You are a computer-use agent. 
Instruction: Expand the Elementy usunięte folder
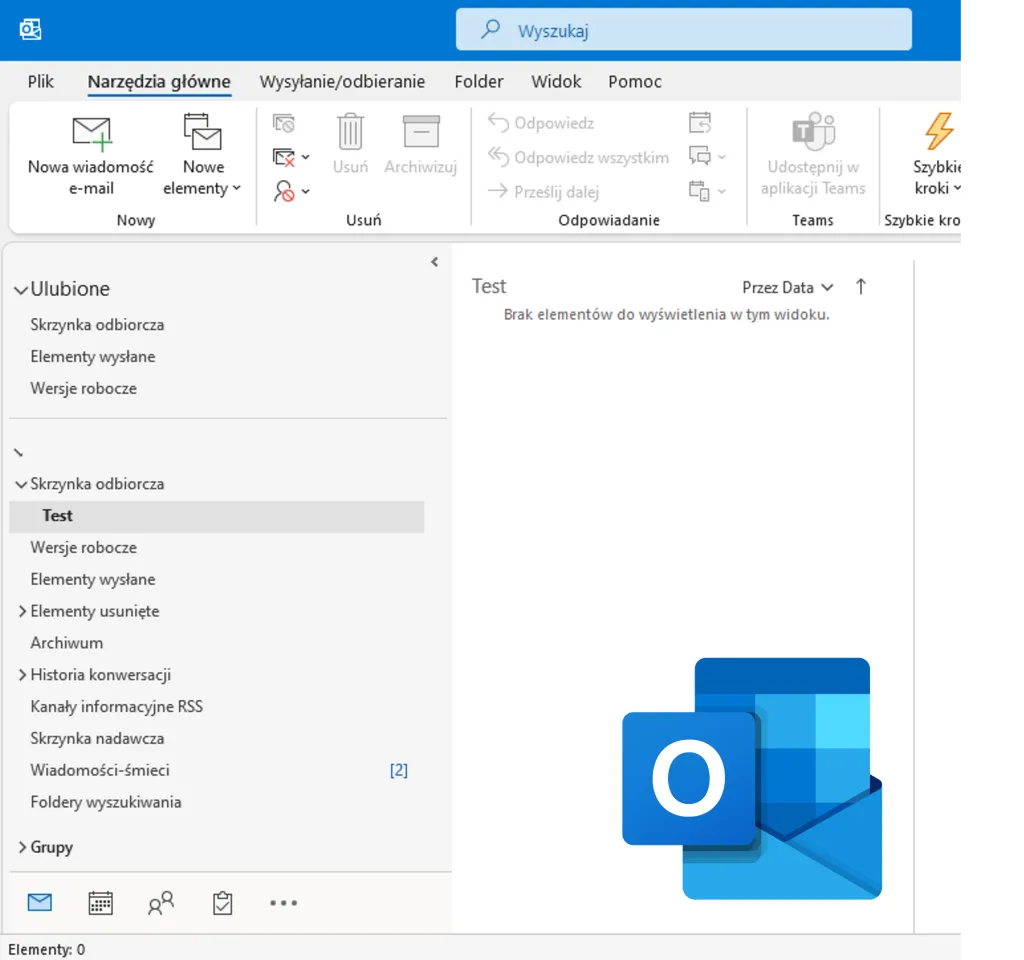(22, 611)
